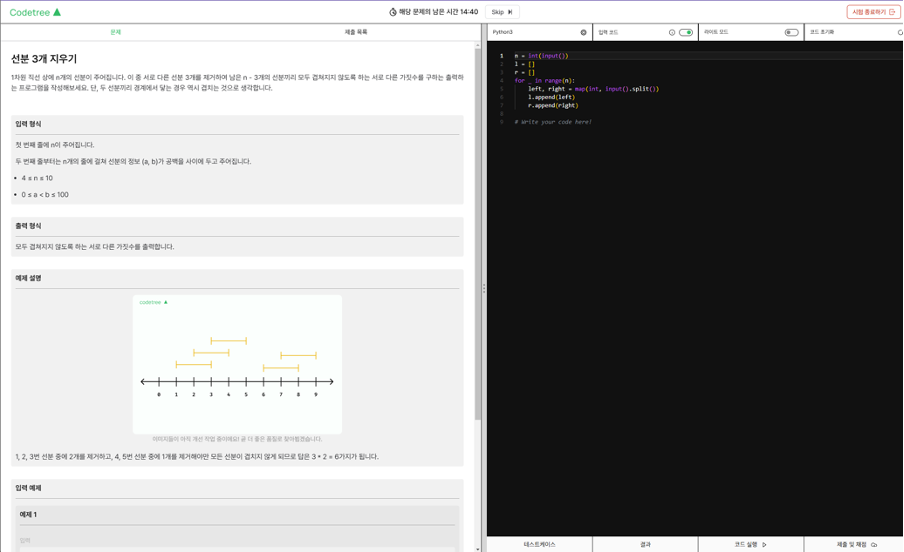Viewport: 904px width, 552px height.
Task: Toggle the 입력 코드 switch
Action: click(x=685, y=32)
